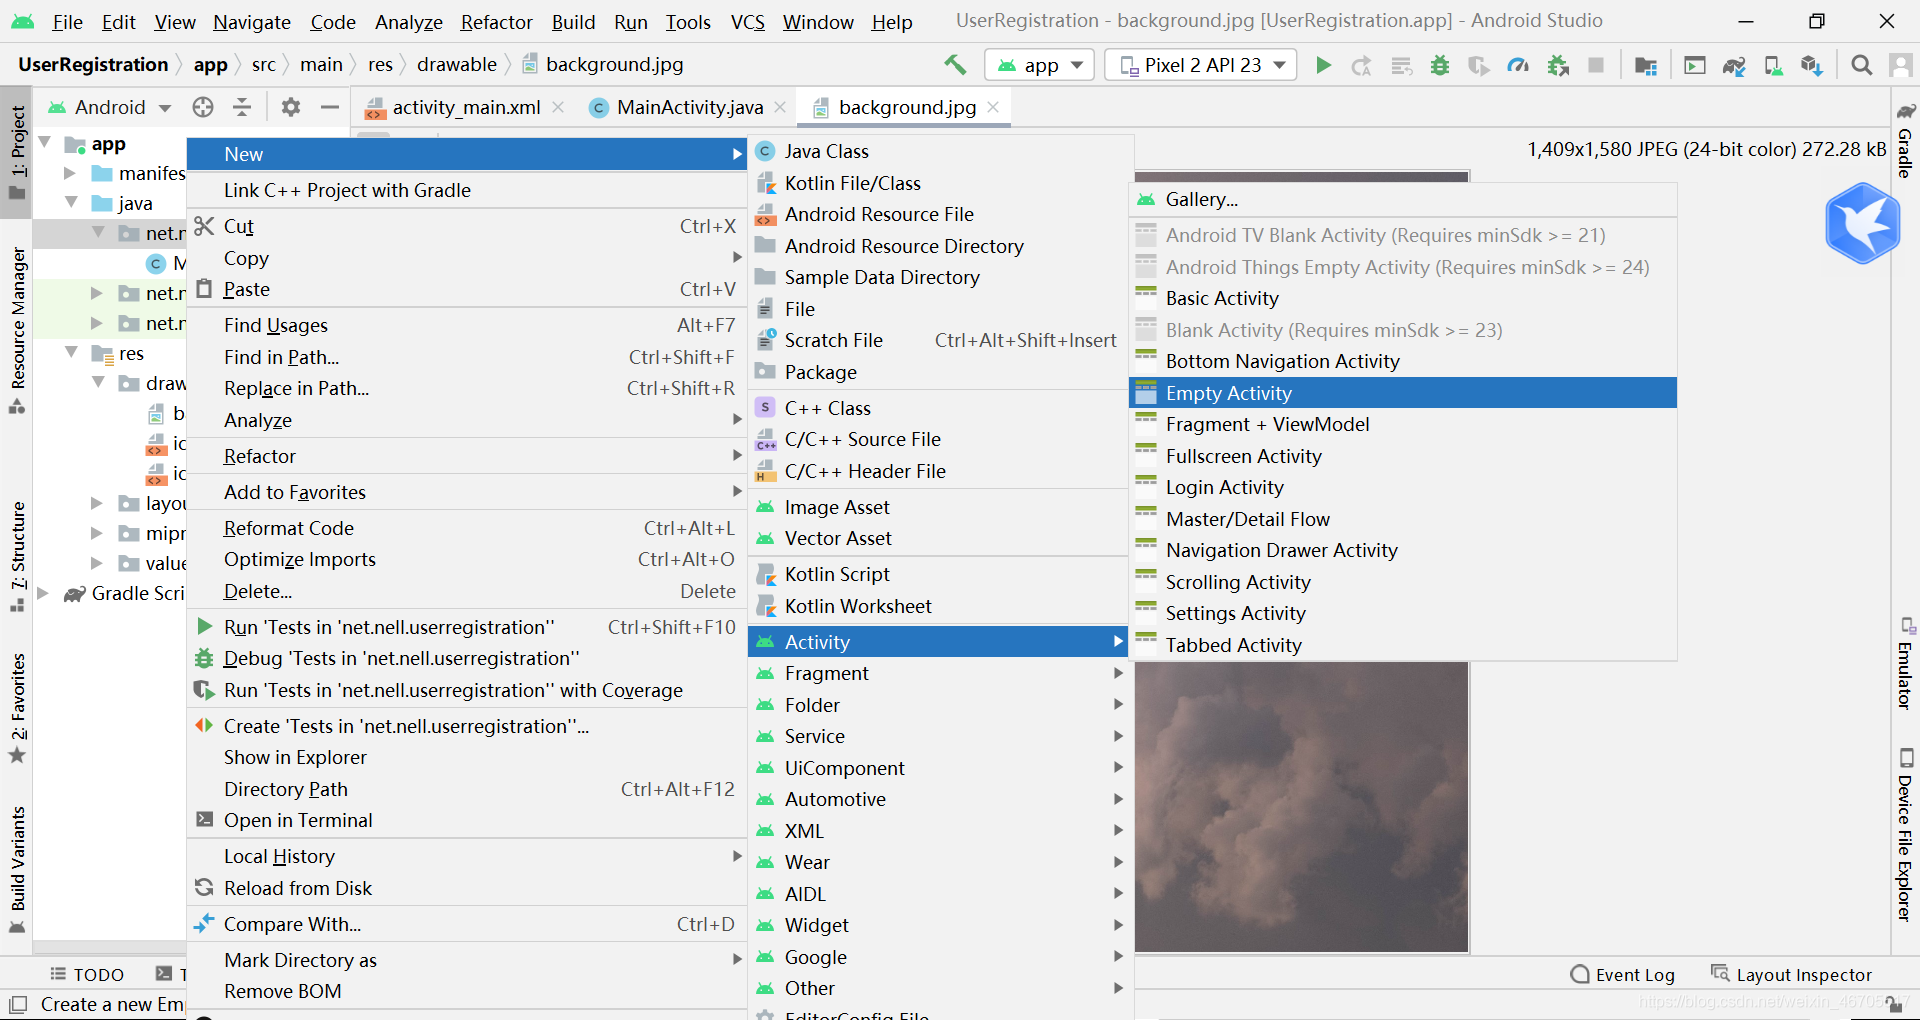
Task: Open SDK Manager download-cube icon
Action: click(x=1811, y=65)
